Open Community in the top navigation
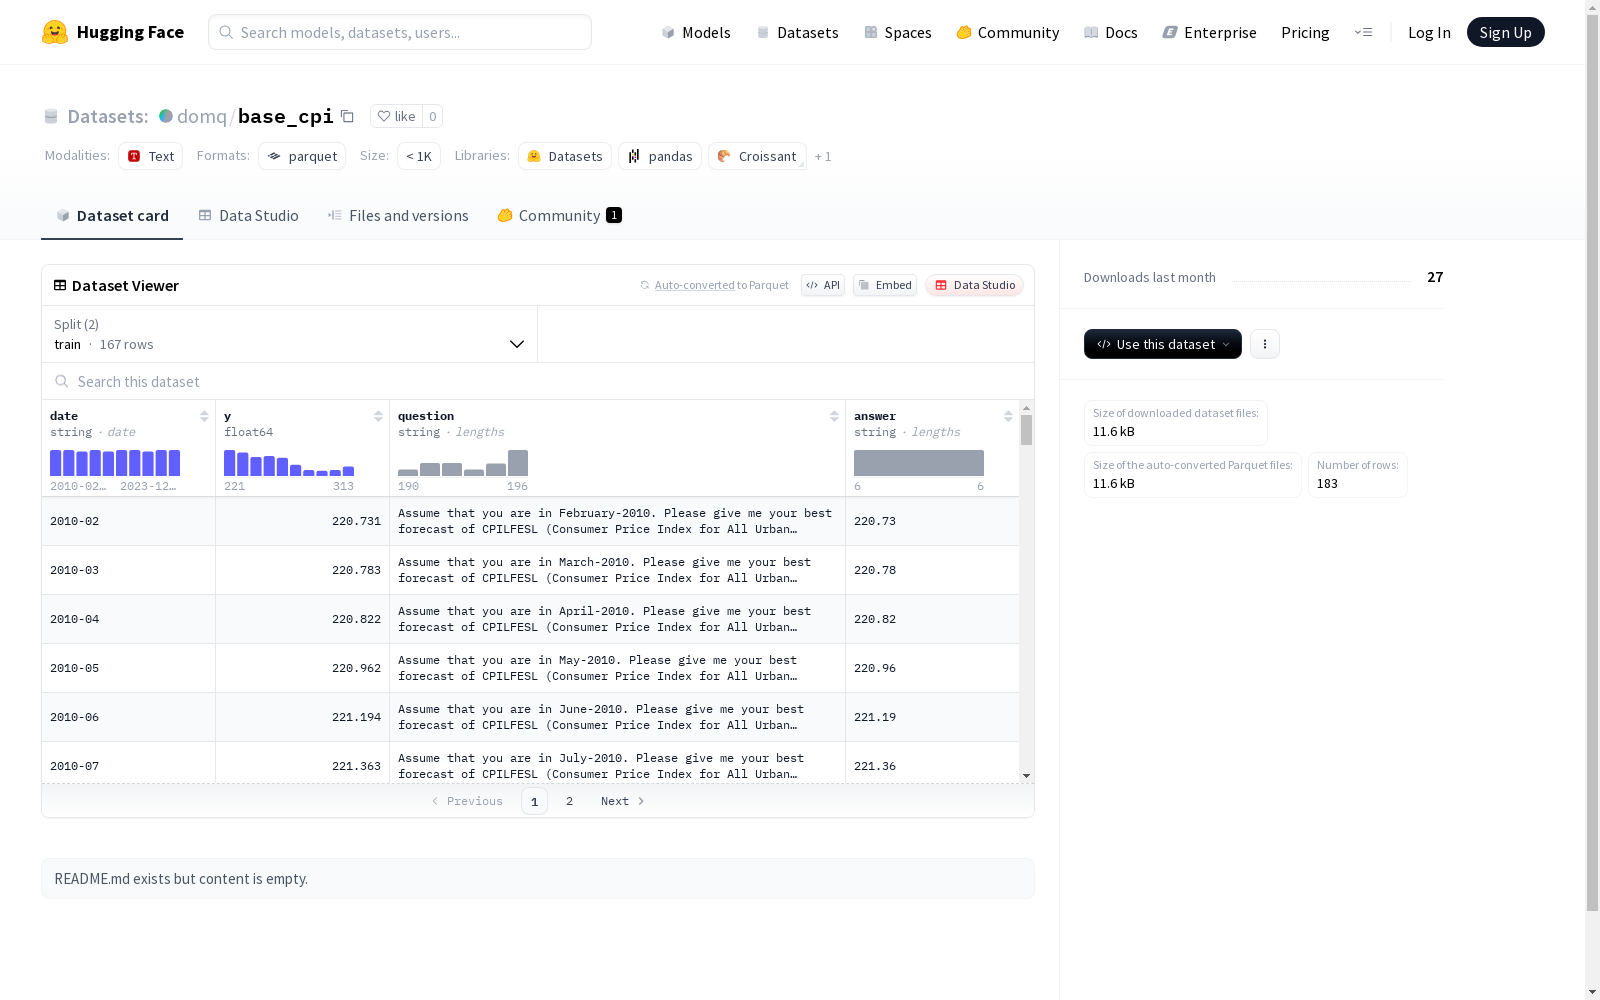 click(1008, 32)
